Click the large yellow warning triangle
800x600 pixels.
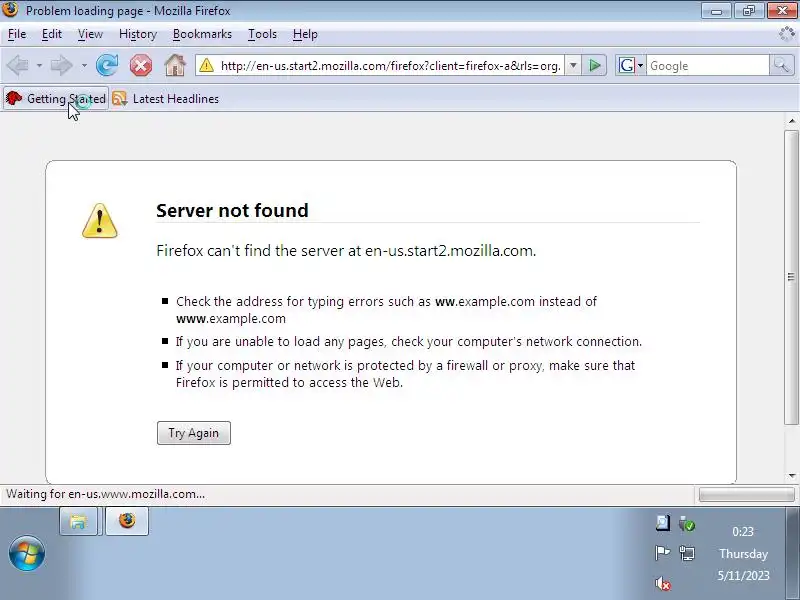tap(99, 221)
